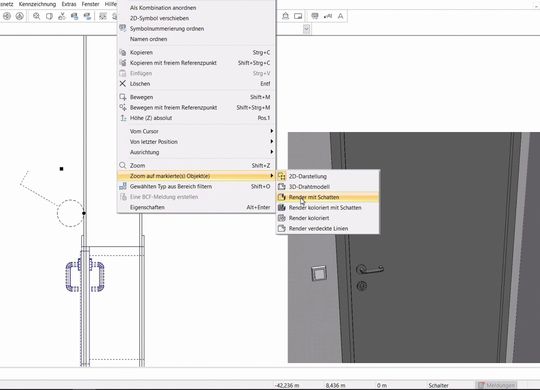Click the Render koloriert icon in submenu
This screenshot has height=390, width=540.
pos(282,218)
